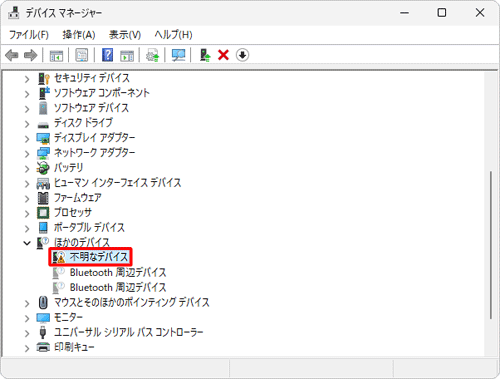Click the ソフトウェア コンポーネント category icon
500x379 pixels.
44,93
